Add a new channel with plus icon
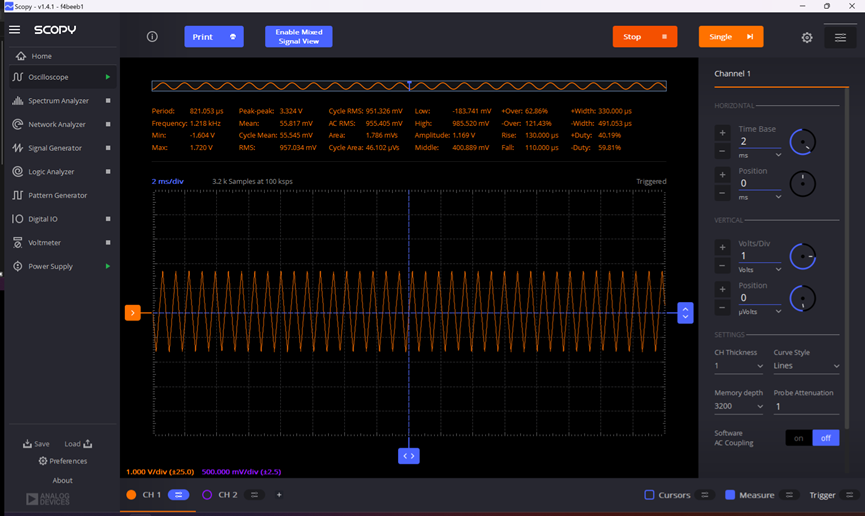 [279, 495]
